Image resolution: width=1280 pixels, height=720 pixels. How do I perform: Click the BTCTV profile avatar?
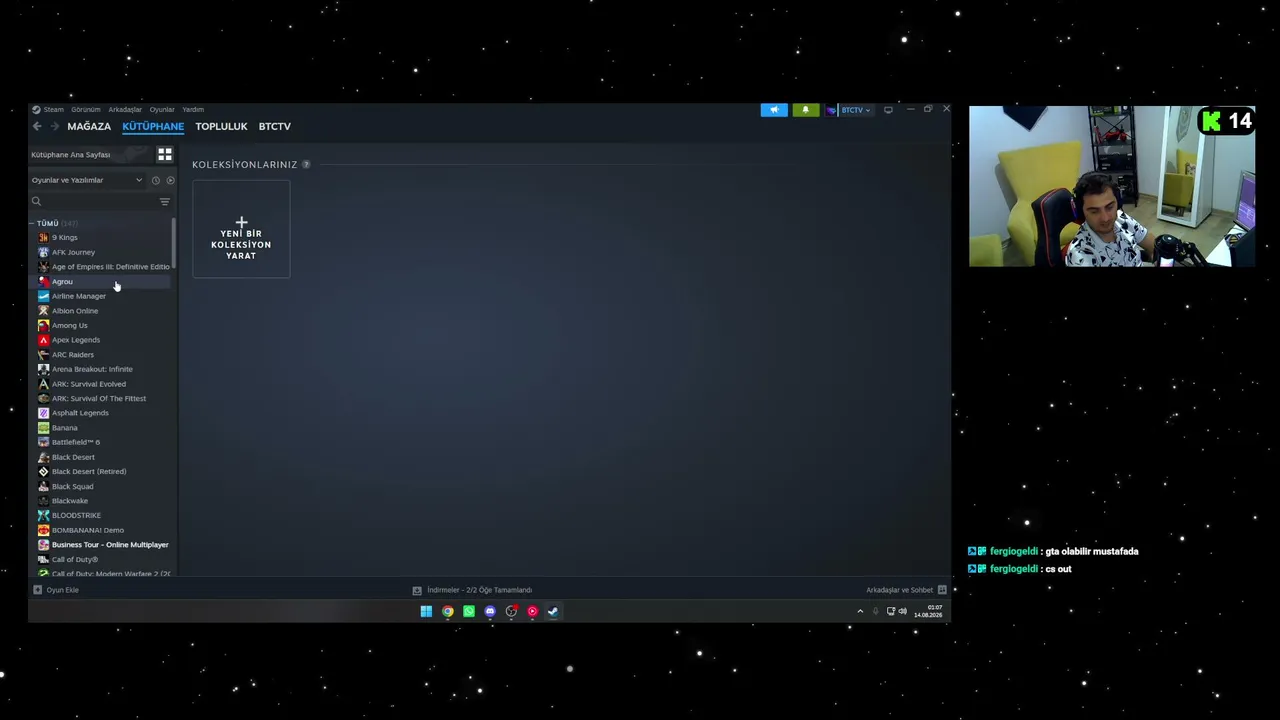pos(831,110)
